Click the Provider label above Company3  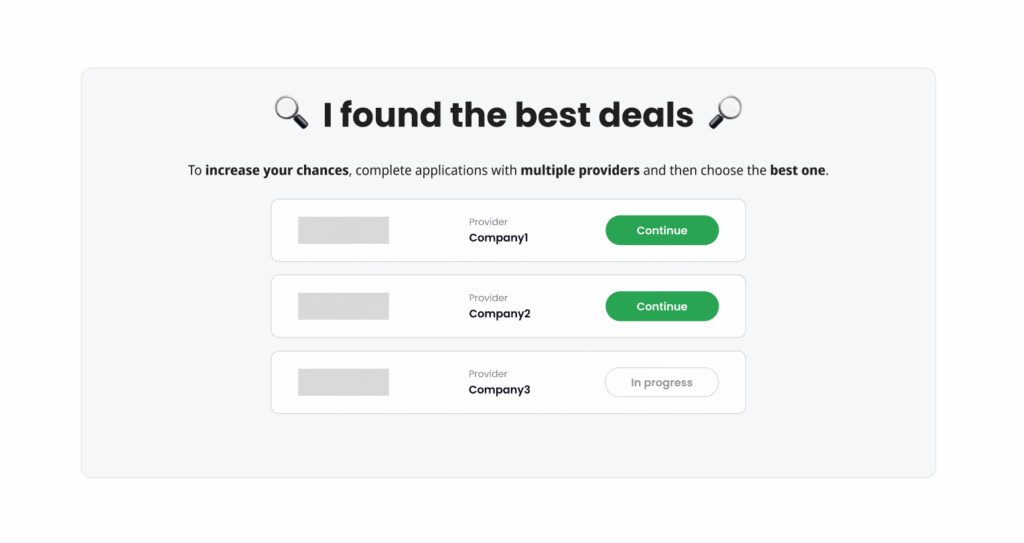click(x=488, y=374)
